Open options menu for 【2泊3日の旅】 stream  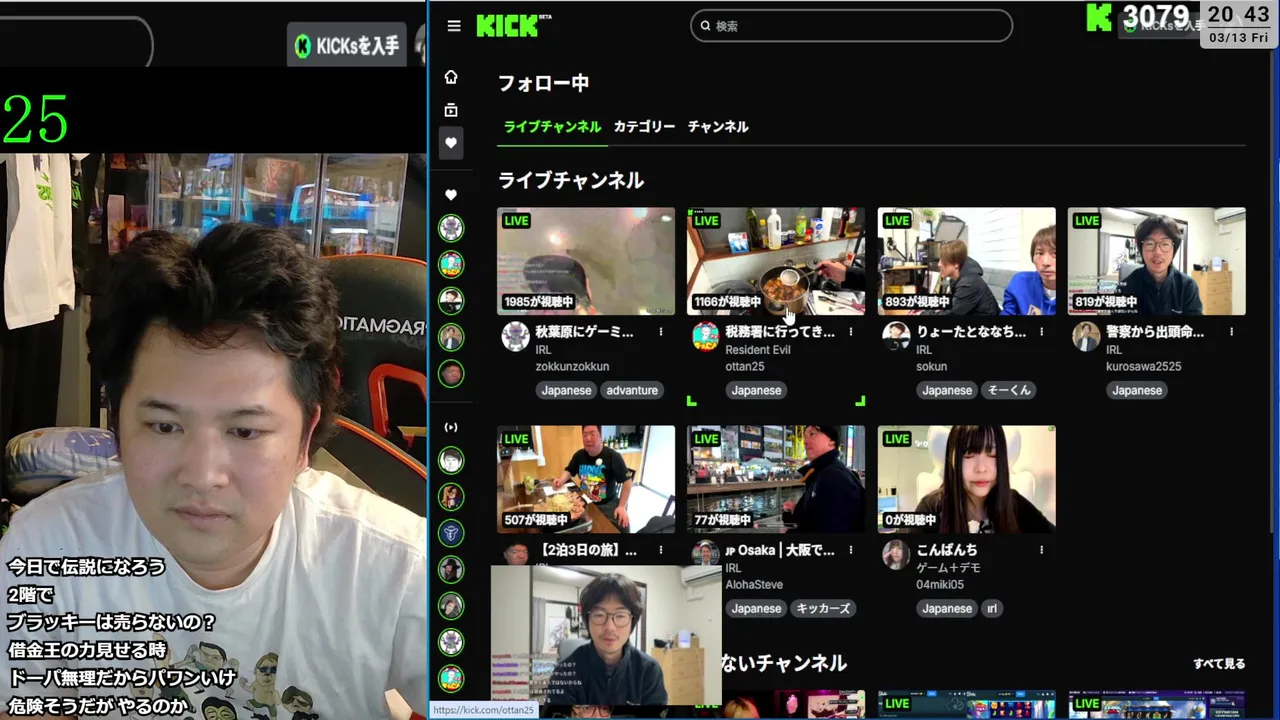coord(661,550)
